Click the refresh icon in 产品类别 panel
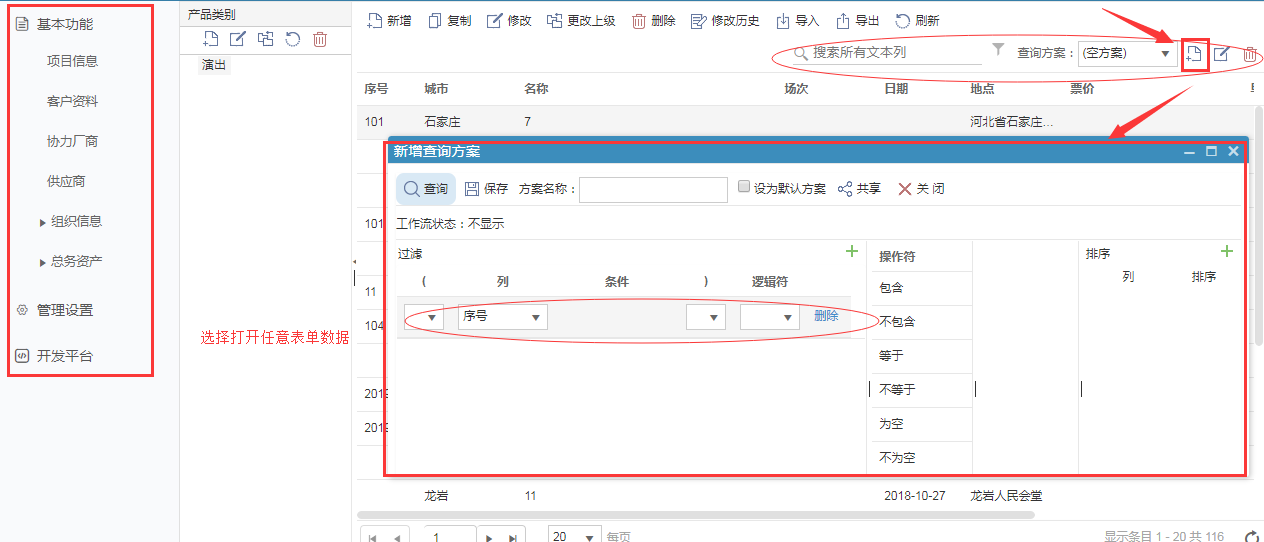Image resolution: width=1264 pixels, height=542 pixels. pos(292,39)
